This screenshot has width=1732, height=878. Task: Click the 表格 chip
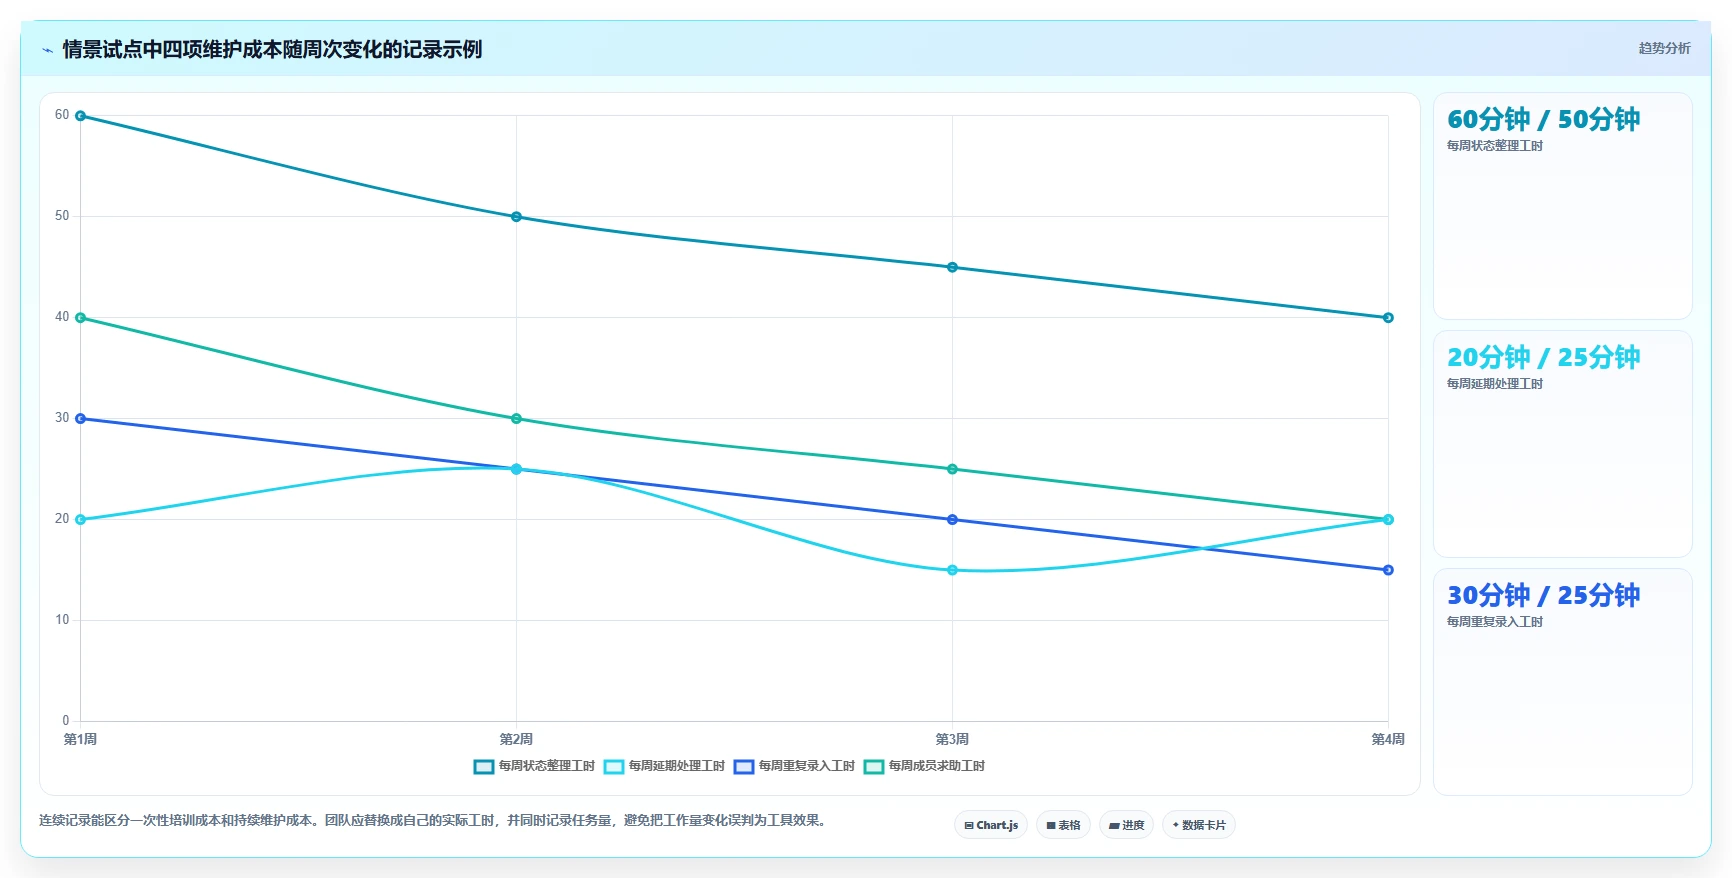(x=1063, y=825)
